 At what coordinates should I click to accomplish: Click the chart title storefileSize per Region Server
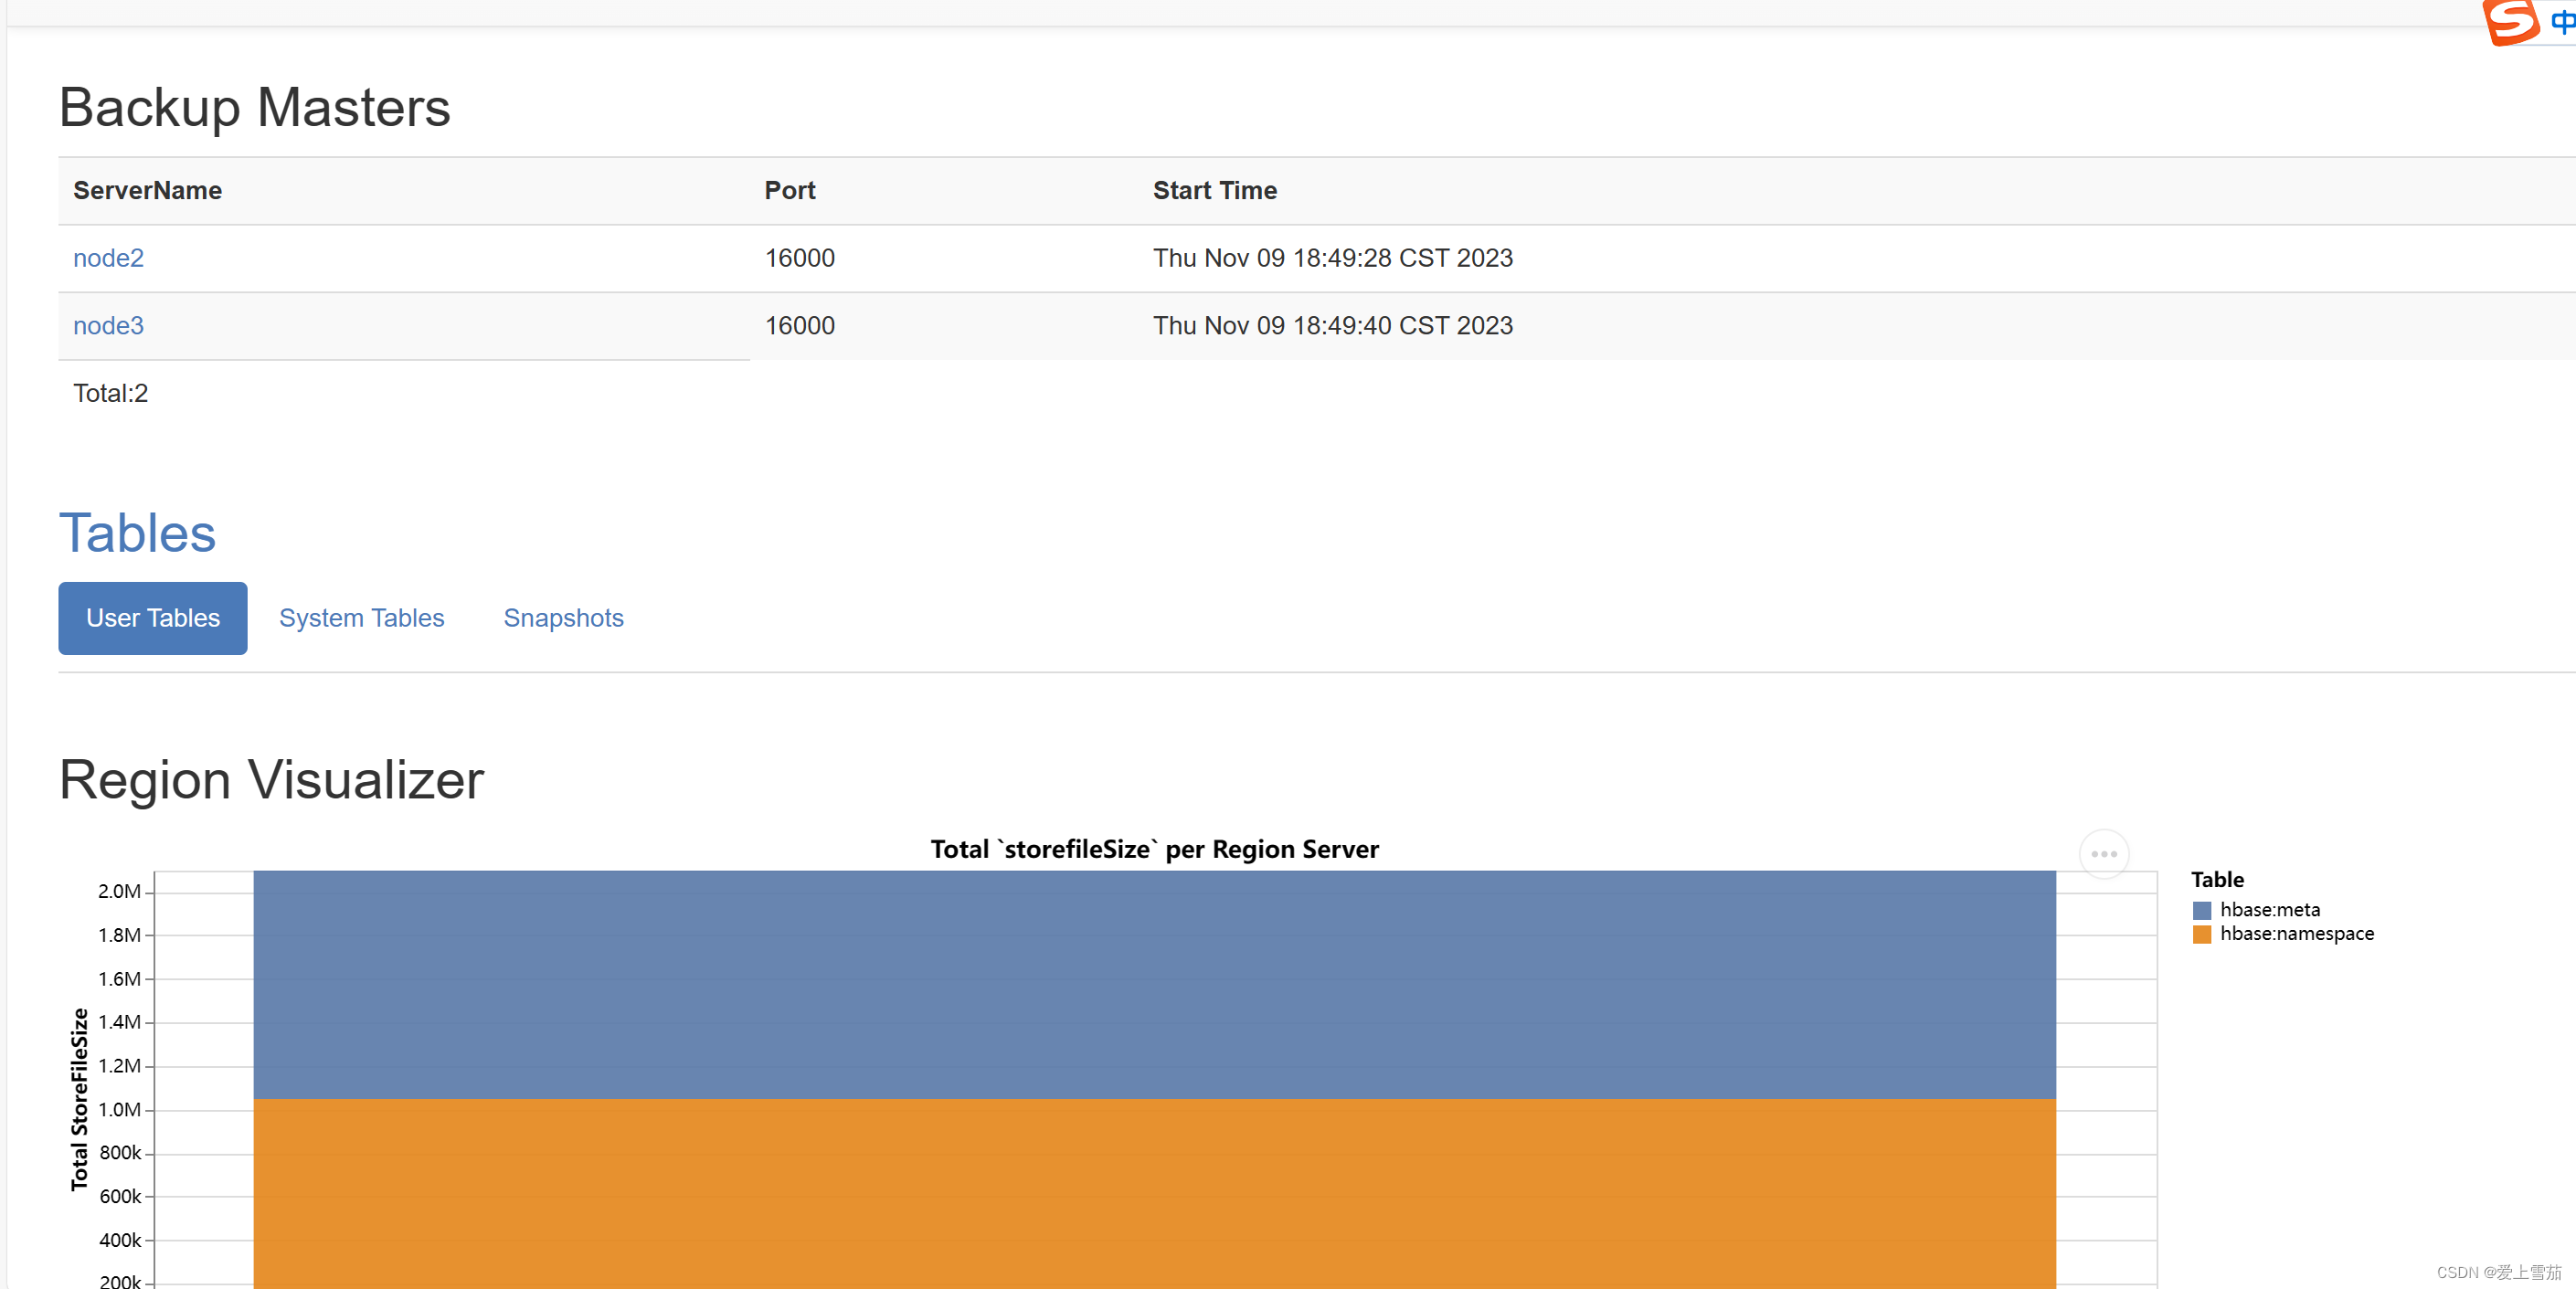pyautogui.click(x=1154, y=850)
